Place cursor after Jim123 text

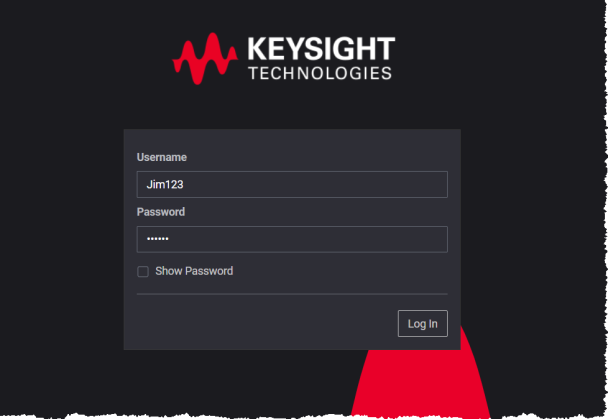185,184
